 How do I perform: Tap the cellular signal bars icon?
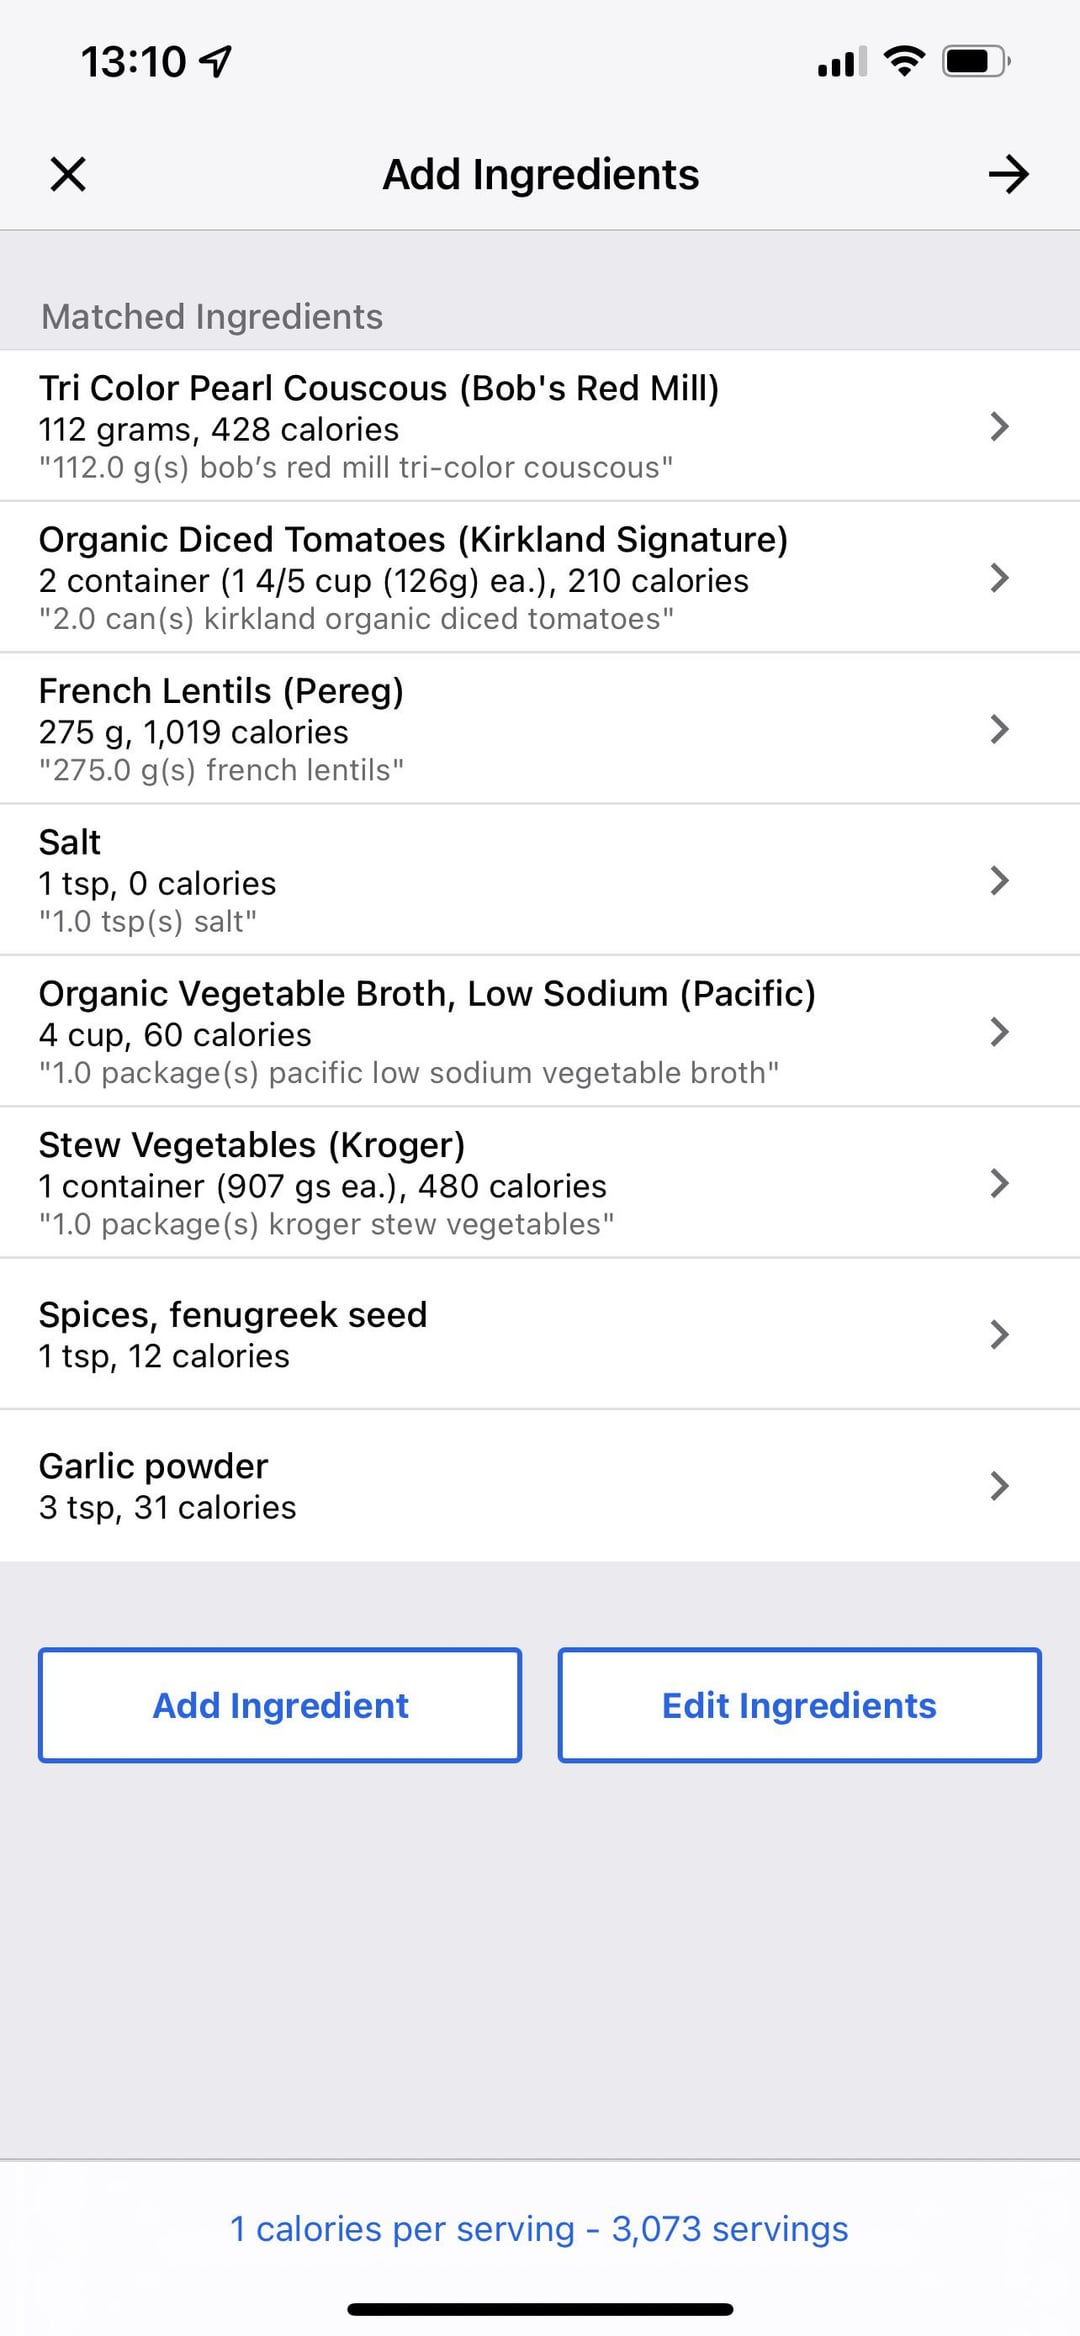click(842, 62)
